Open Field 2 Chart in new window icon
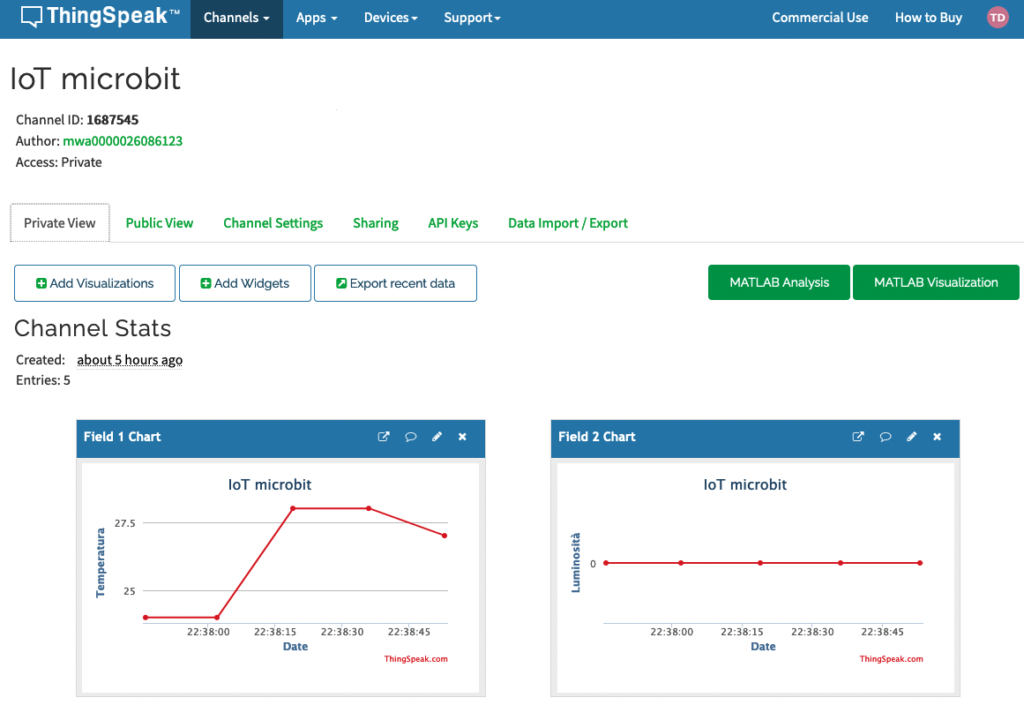This screenshot has width=1024, height=705. (858, 437)
